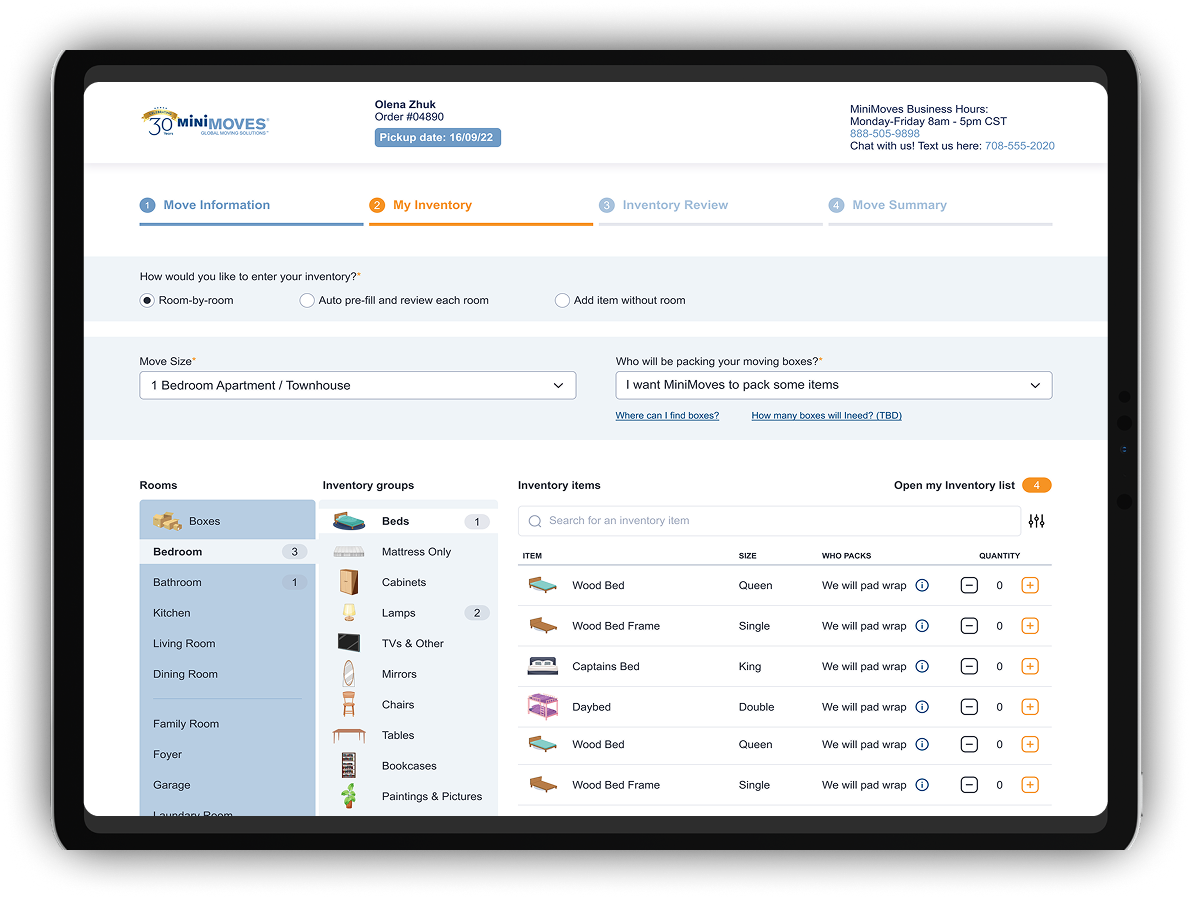Expand the packing preference dropdown

(x=833, y=385)
